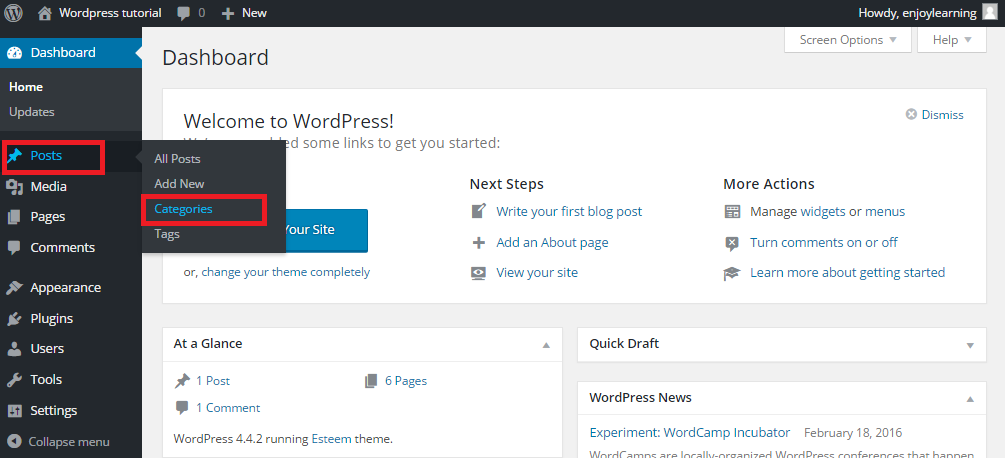Click the pencil icon beside Write your first blog post
This screenshot has height=458, width=1005.
coord(478,211)
